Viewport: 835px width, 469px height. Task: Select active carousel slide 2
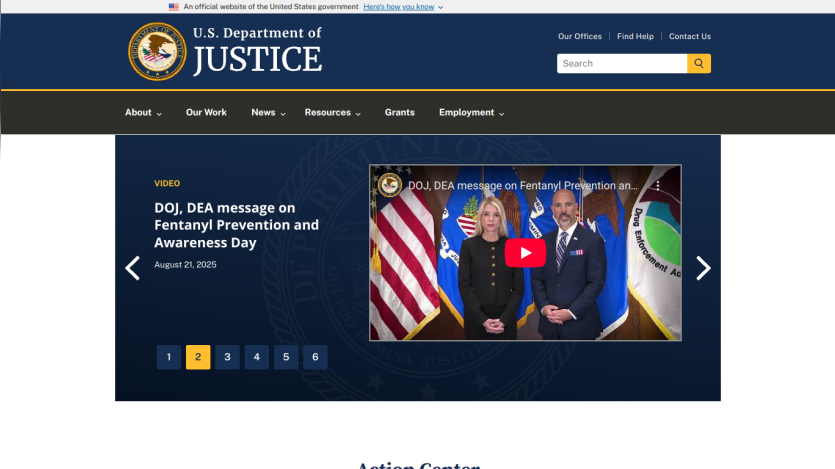198,357
